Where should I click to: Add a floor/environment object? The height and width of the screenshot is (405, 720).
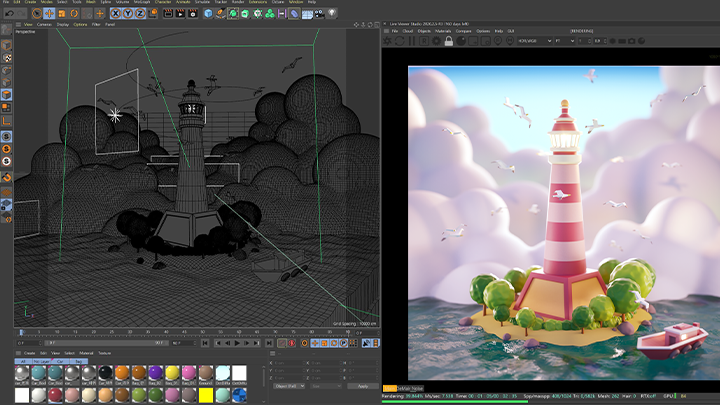click(307, 14)
